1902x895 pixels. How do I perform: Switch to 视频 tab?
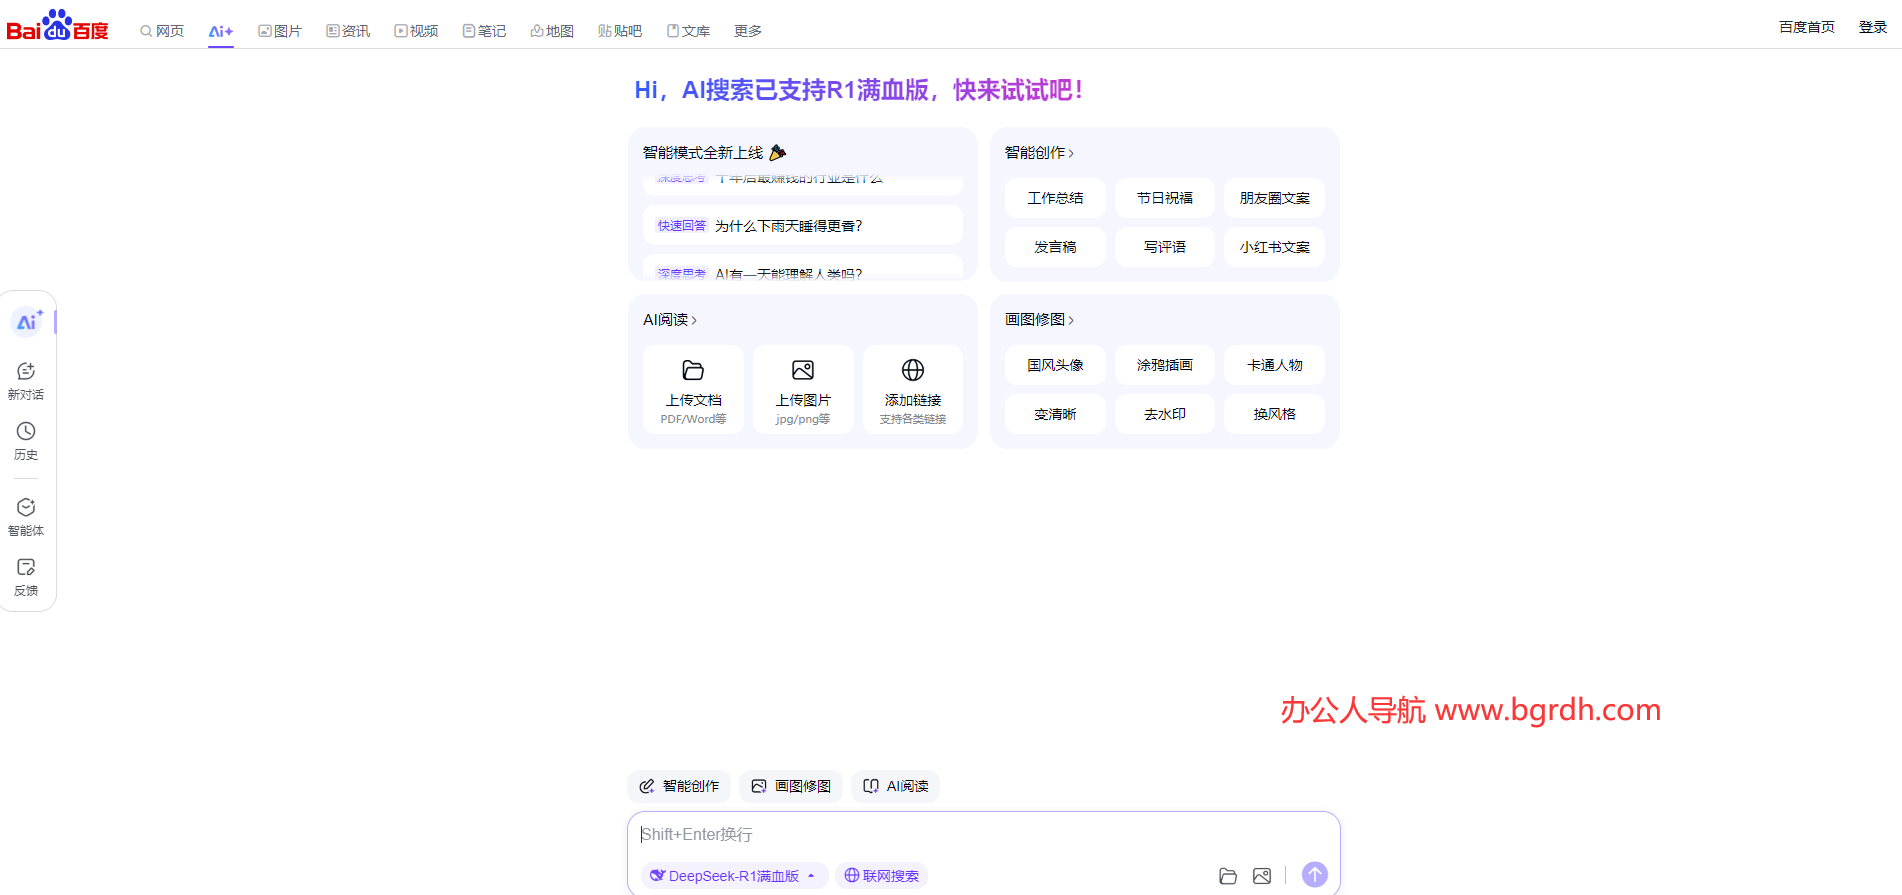416,31
